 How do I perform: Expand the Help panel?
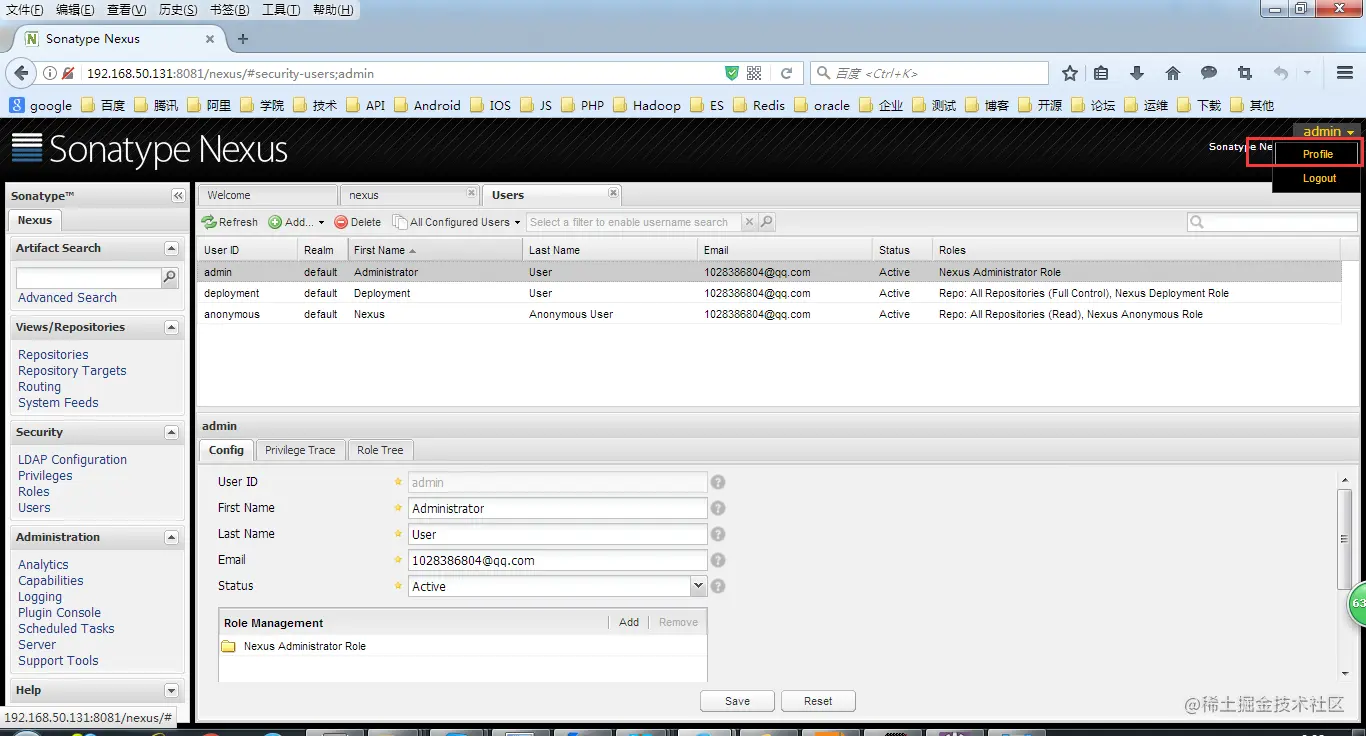171,690
